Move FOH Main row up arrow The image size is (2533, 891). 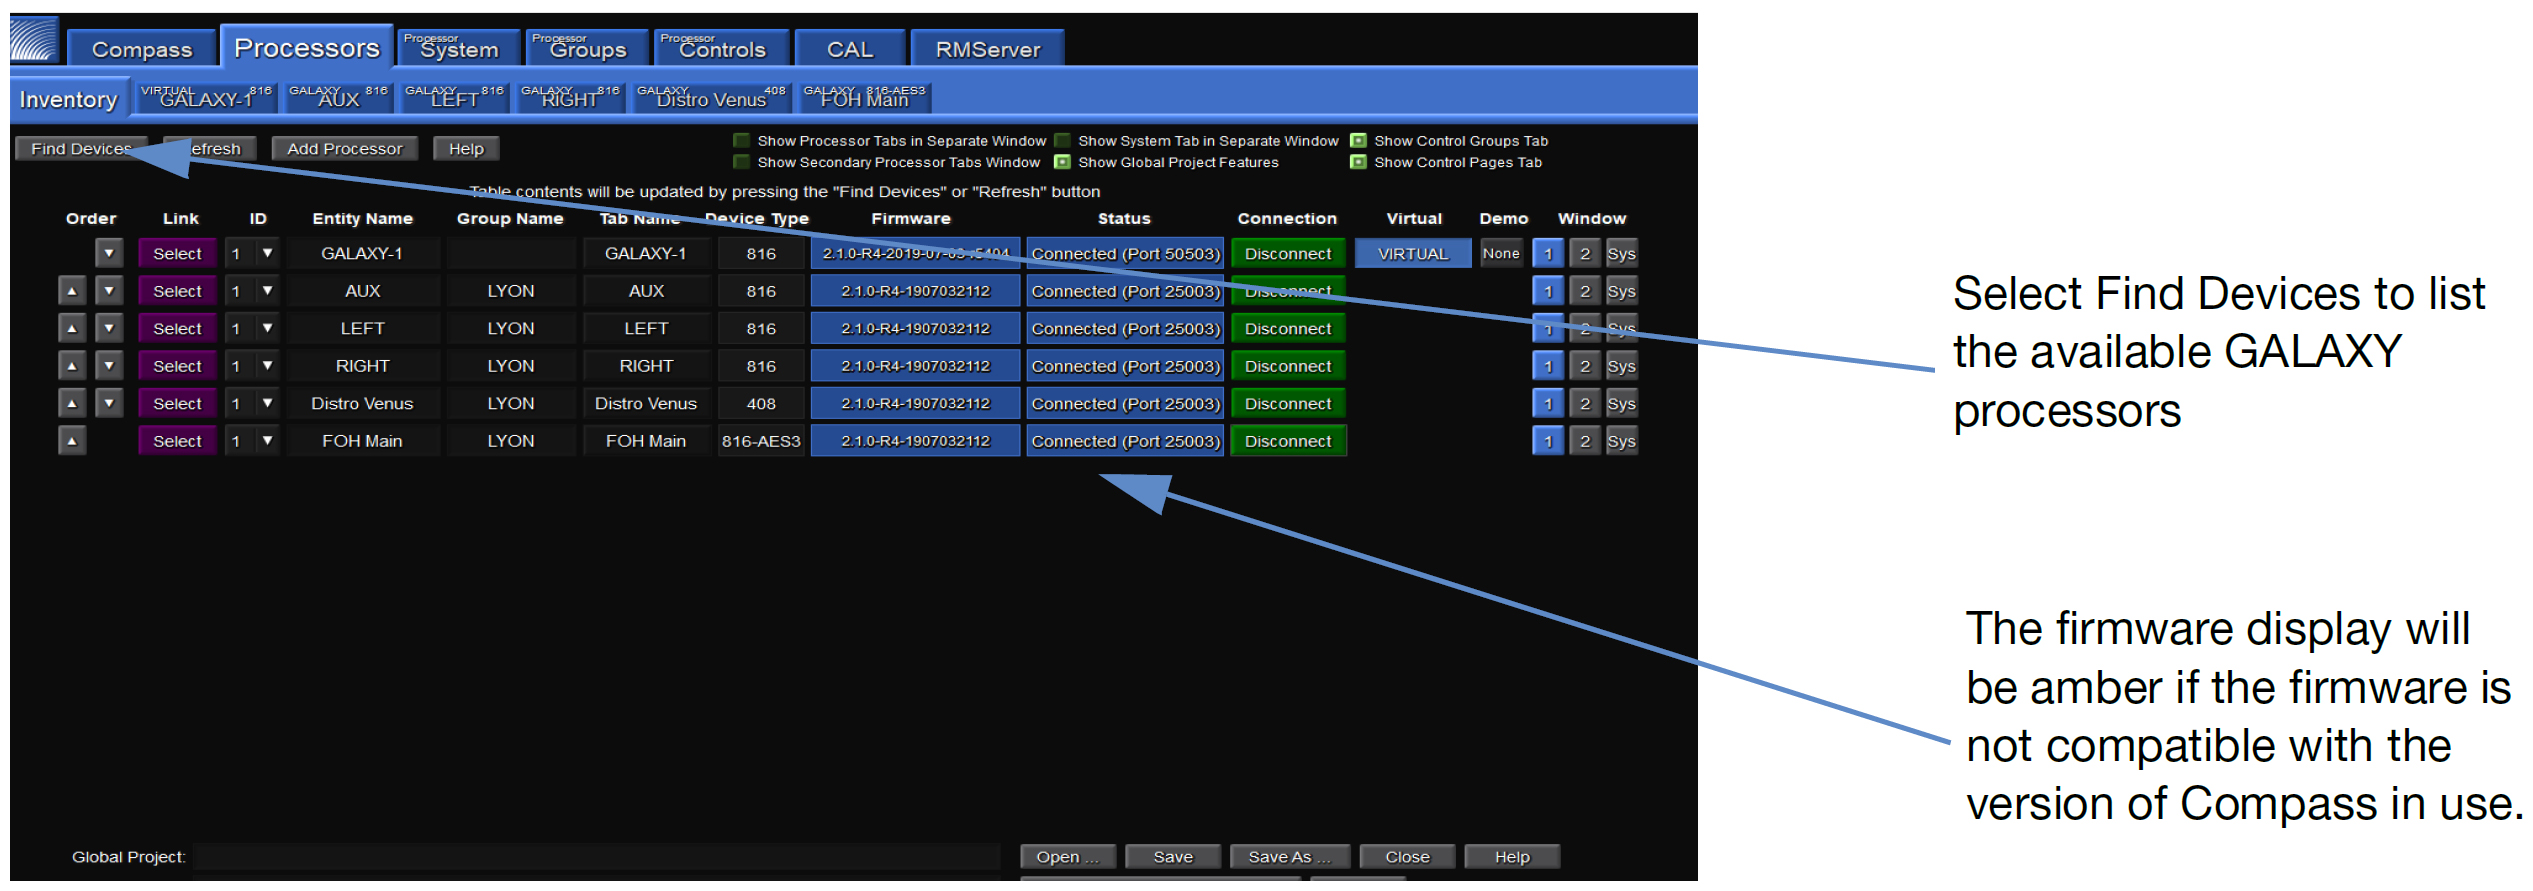coord(72,441)
